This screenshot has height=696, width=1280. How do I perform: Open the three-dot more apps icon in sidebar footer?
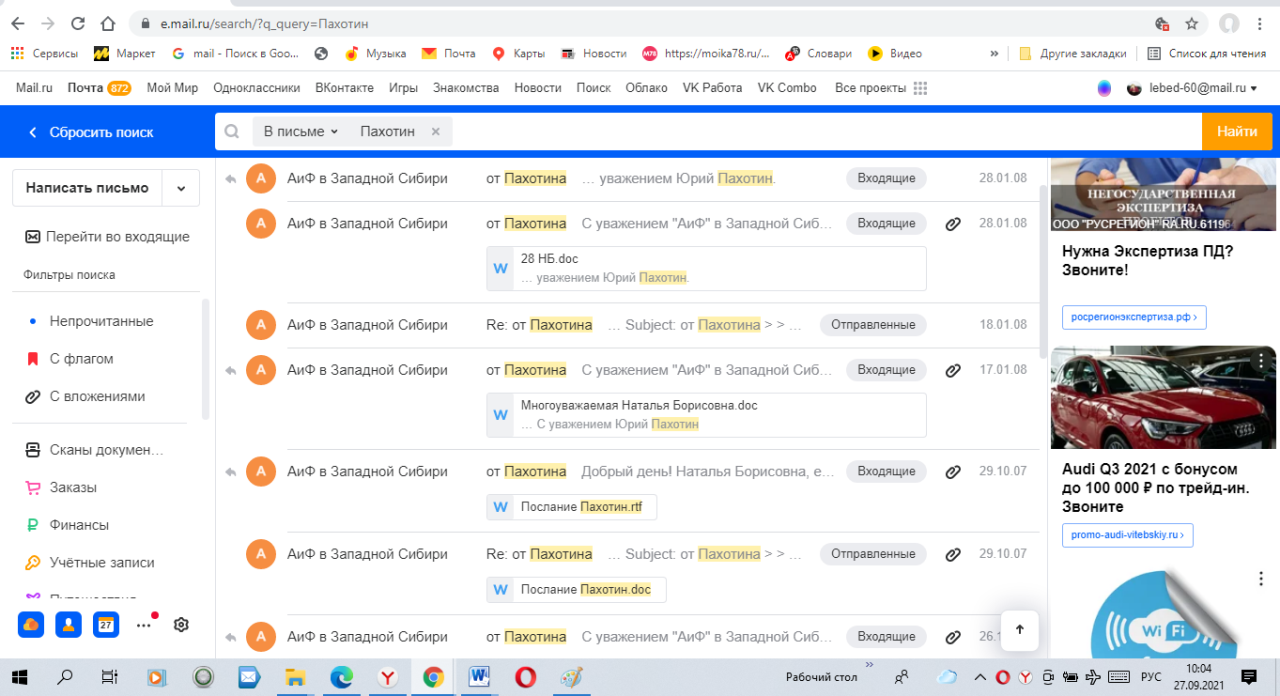pos(144,624)
